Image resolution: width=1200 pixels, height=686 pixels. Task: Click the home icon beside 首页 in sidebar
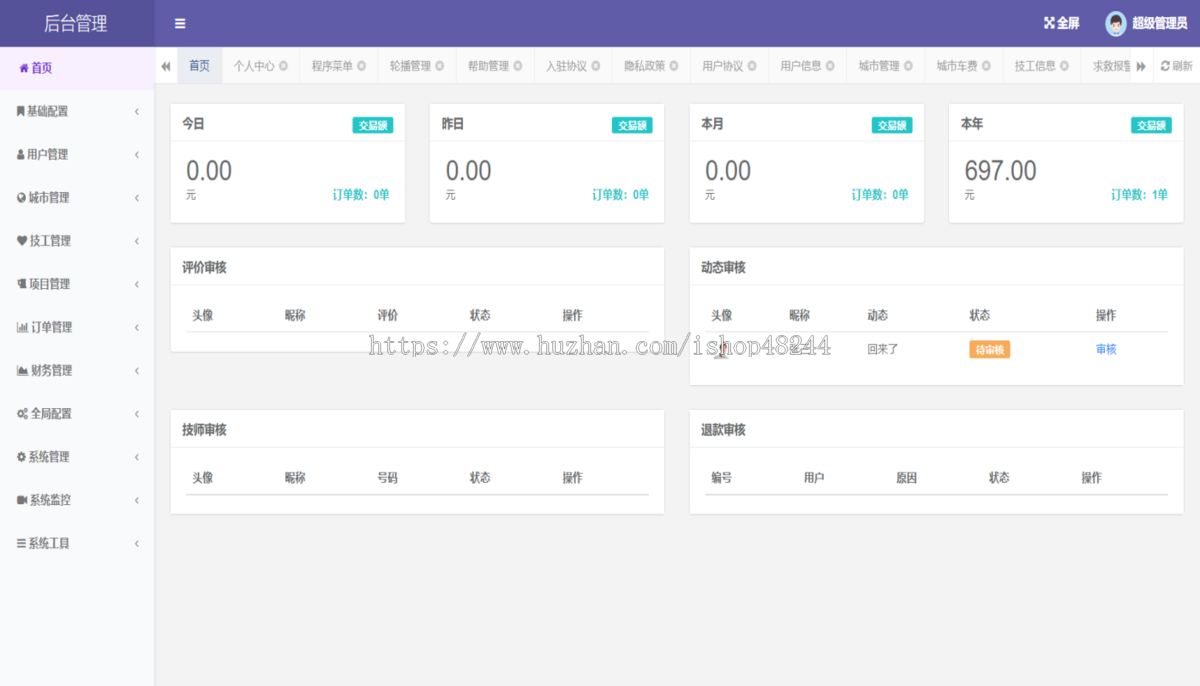(24, 68)
